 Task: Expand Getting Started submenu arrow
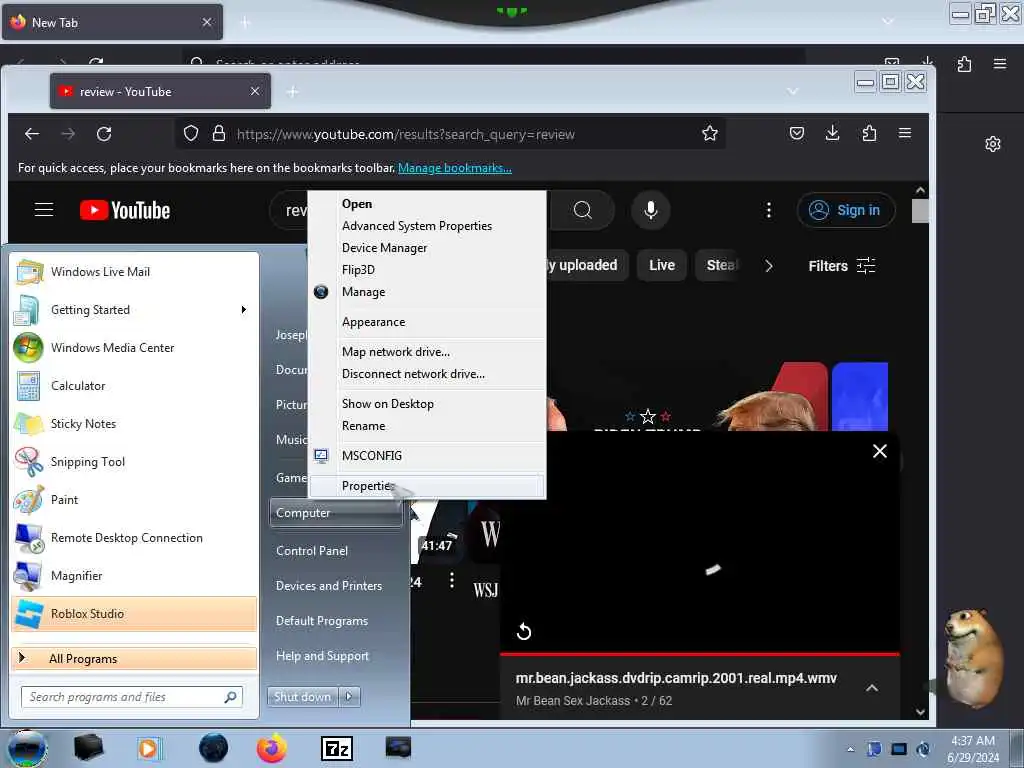pos(244,310)
